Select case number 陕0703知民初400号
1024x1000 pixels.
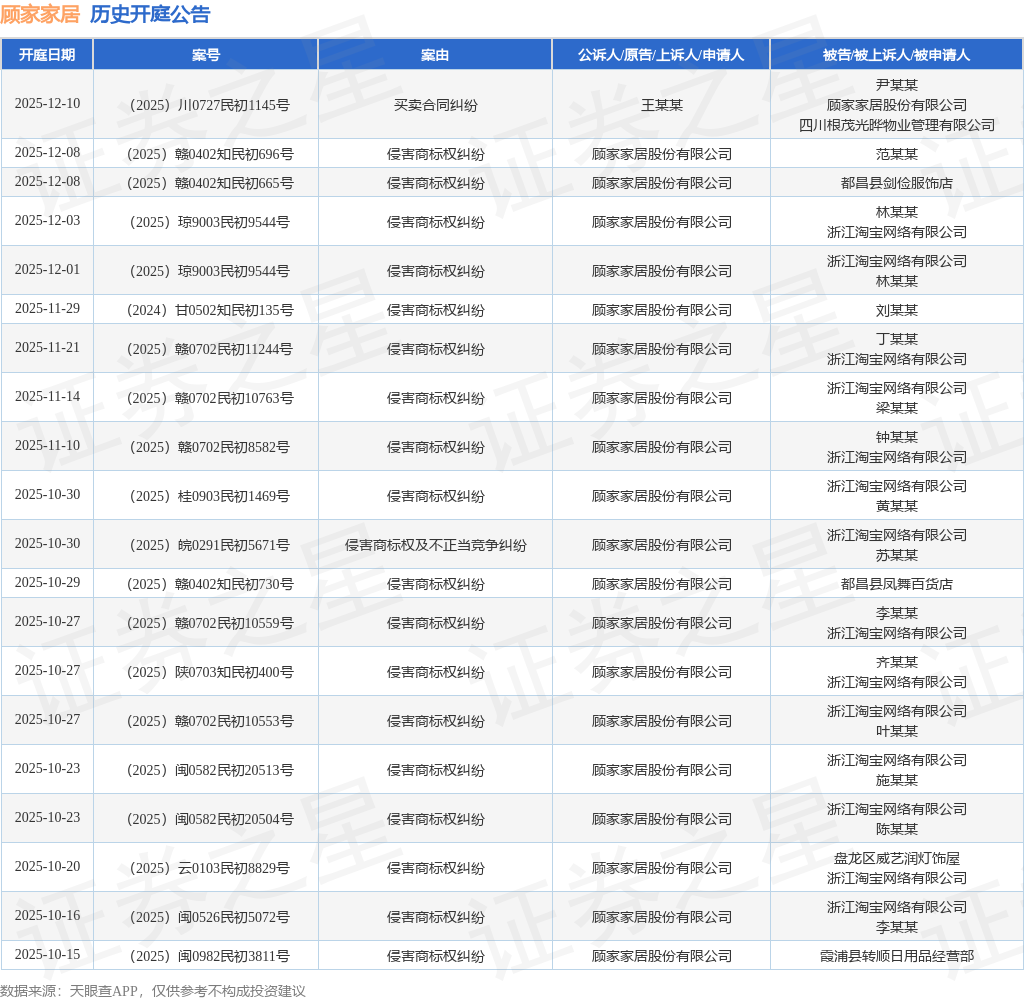coord(210,672)
